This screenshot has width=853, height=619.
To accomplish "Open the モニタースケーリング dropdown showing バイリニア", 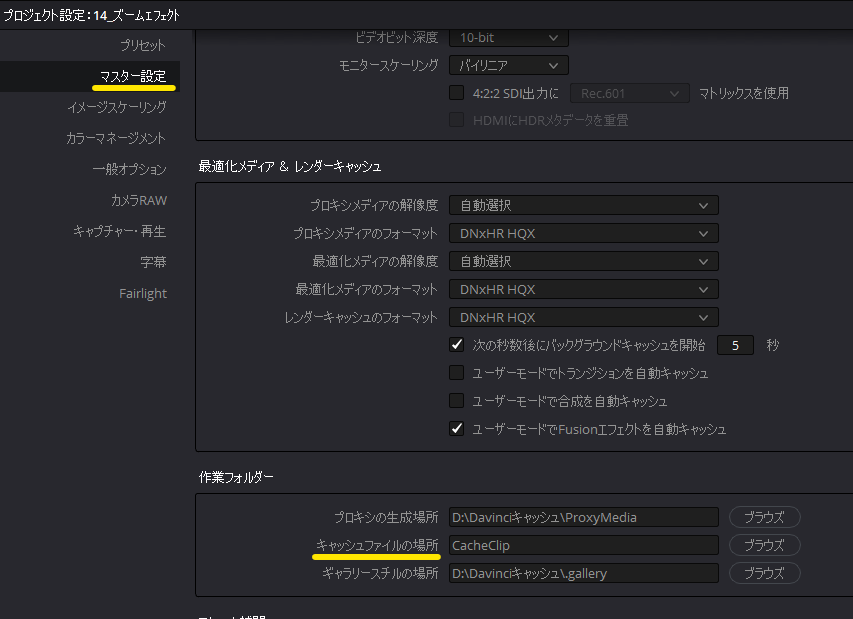I will point(508,64).
